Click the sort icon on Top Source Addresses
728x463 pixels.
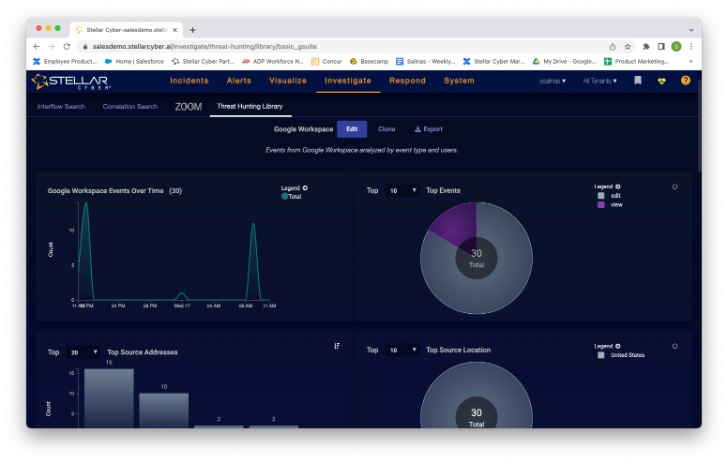pos(337,346)
